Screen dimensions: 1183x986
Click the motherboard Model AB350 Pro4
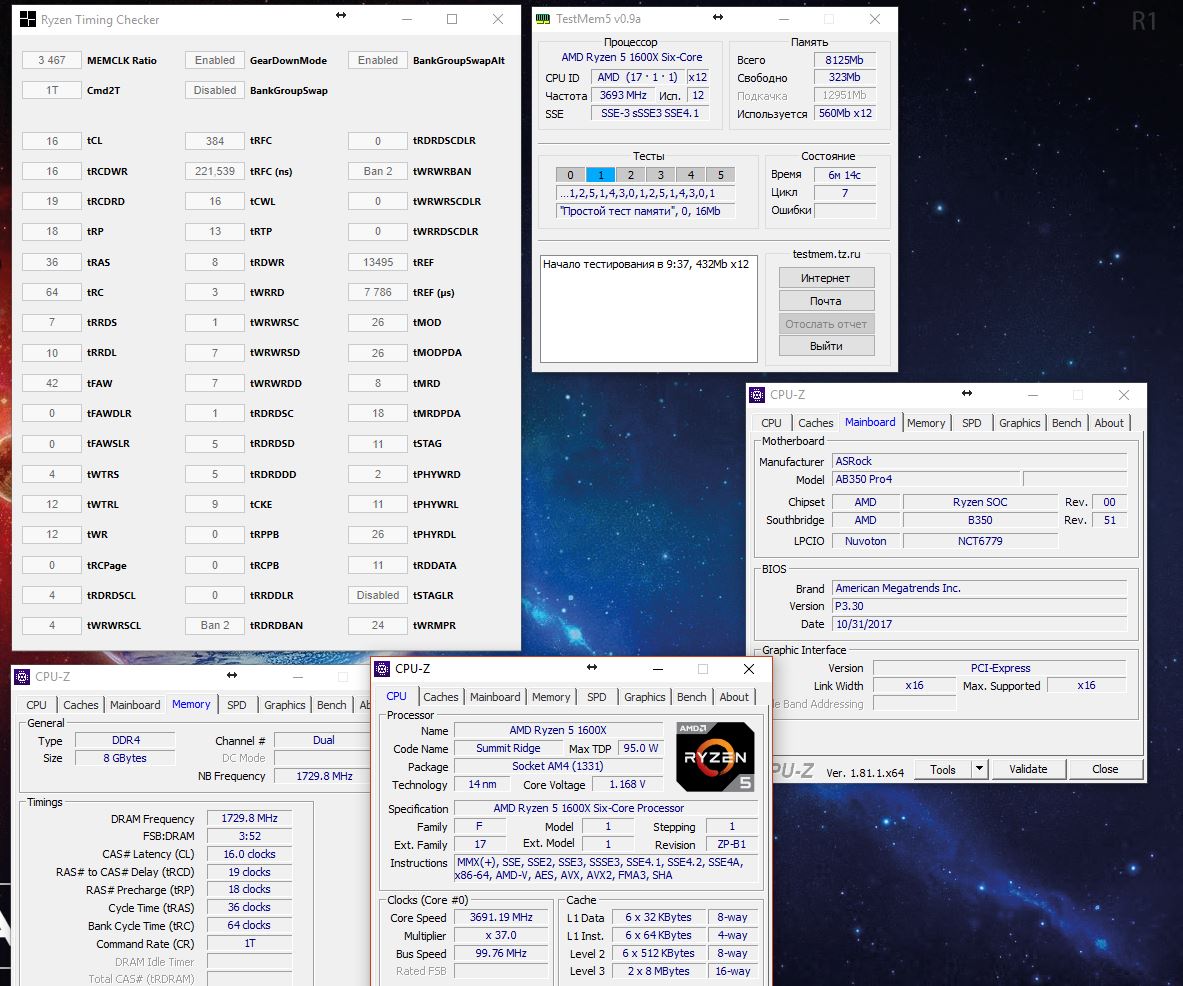point(926,479)
